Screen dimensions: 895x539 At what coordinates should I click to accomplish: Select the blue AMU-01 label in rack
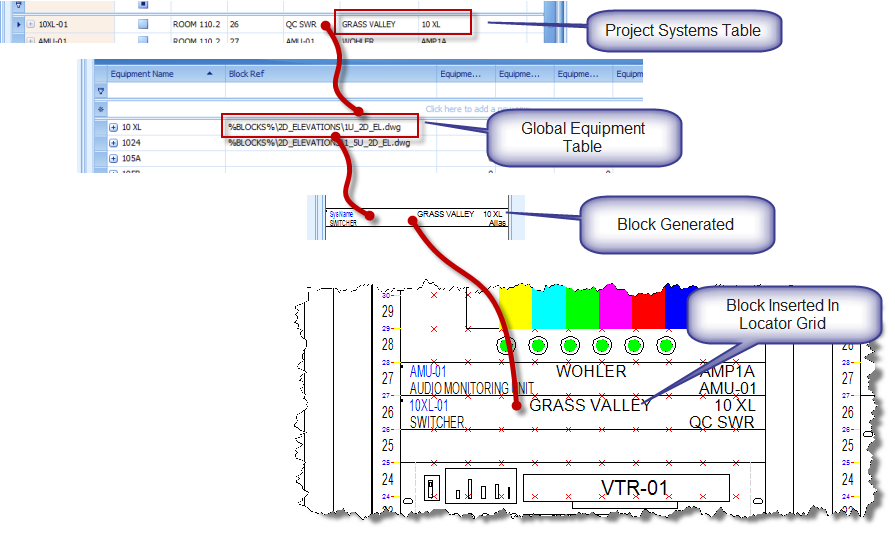(428, 372)
